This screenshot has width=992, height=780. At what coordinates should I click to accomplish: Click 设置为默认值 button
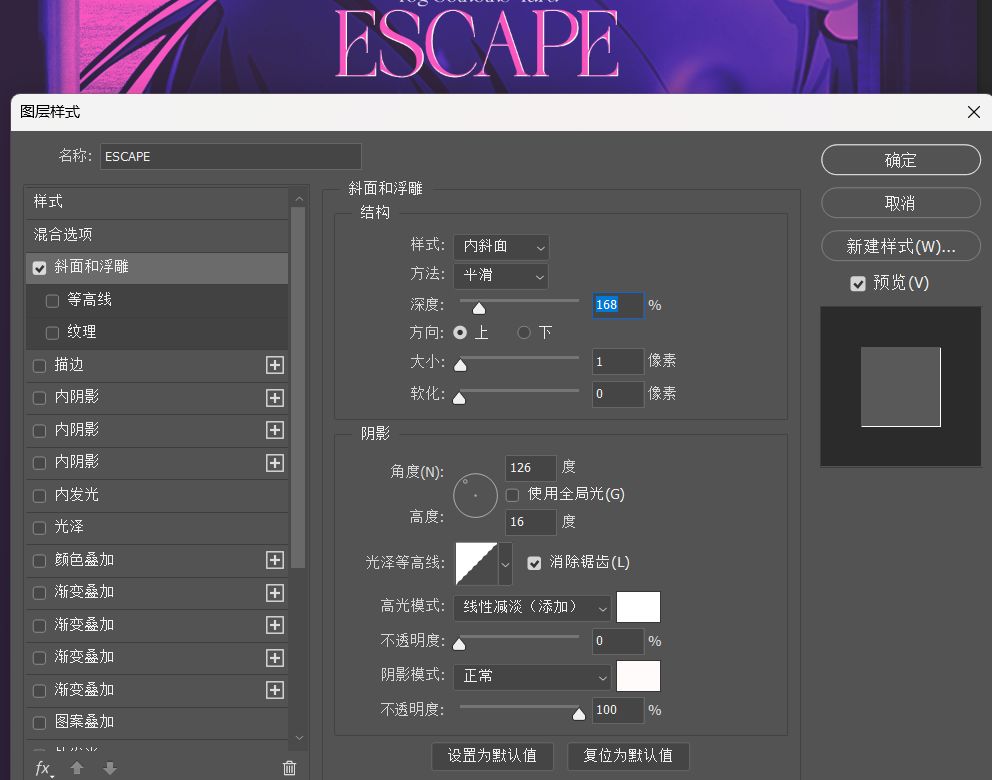coord(492,755)
